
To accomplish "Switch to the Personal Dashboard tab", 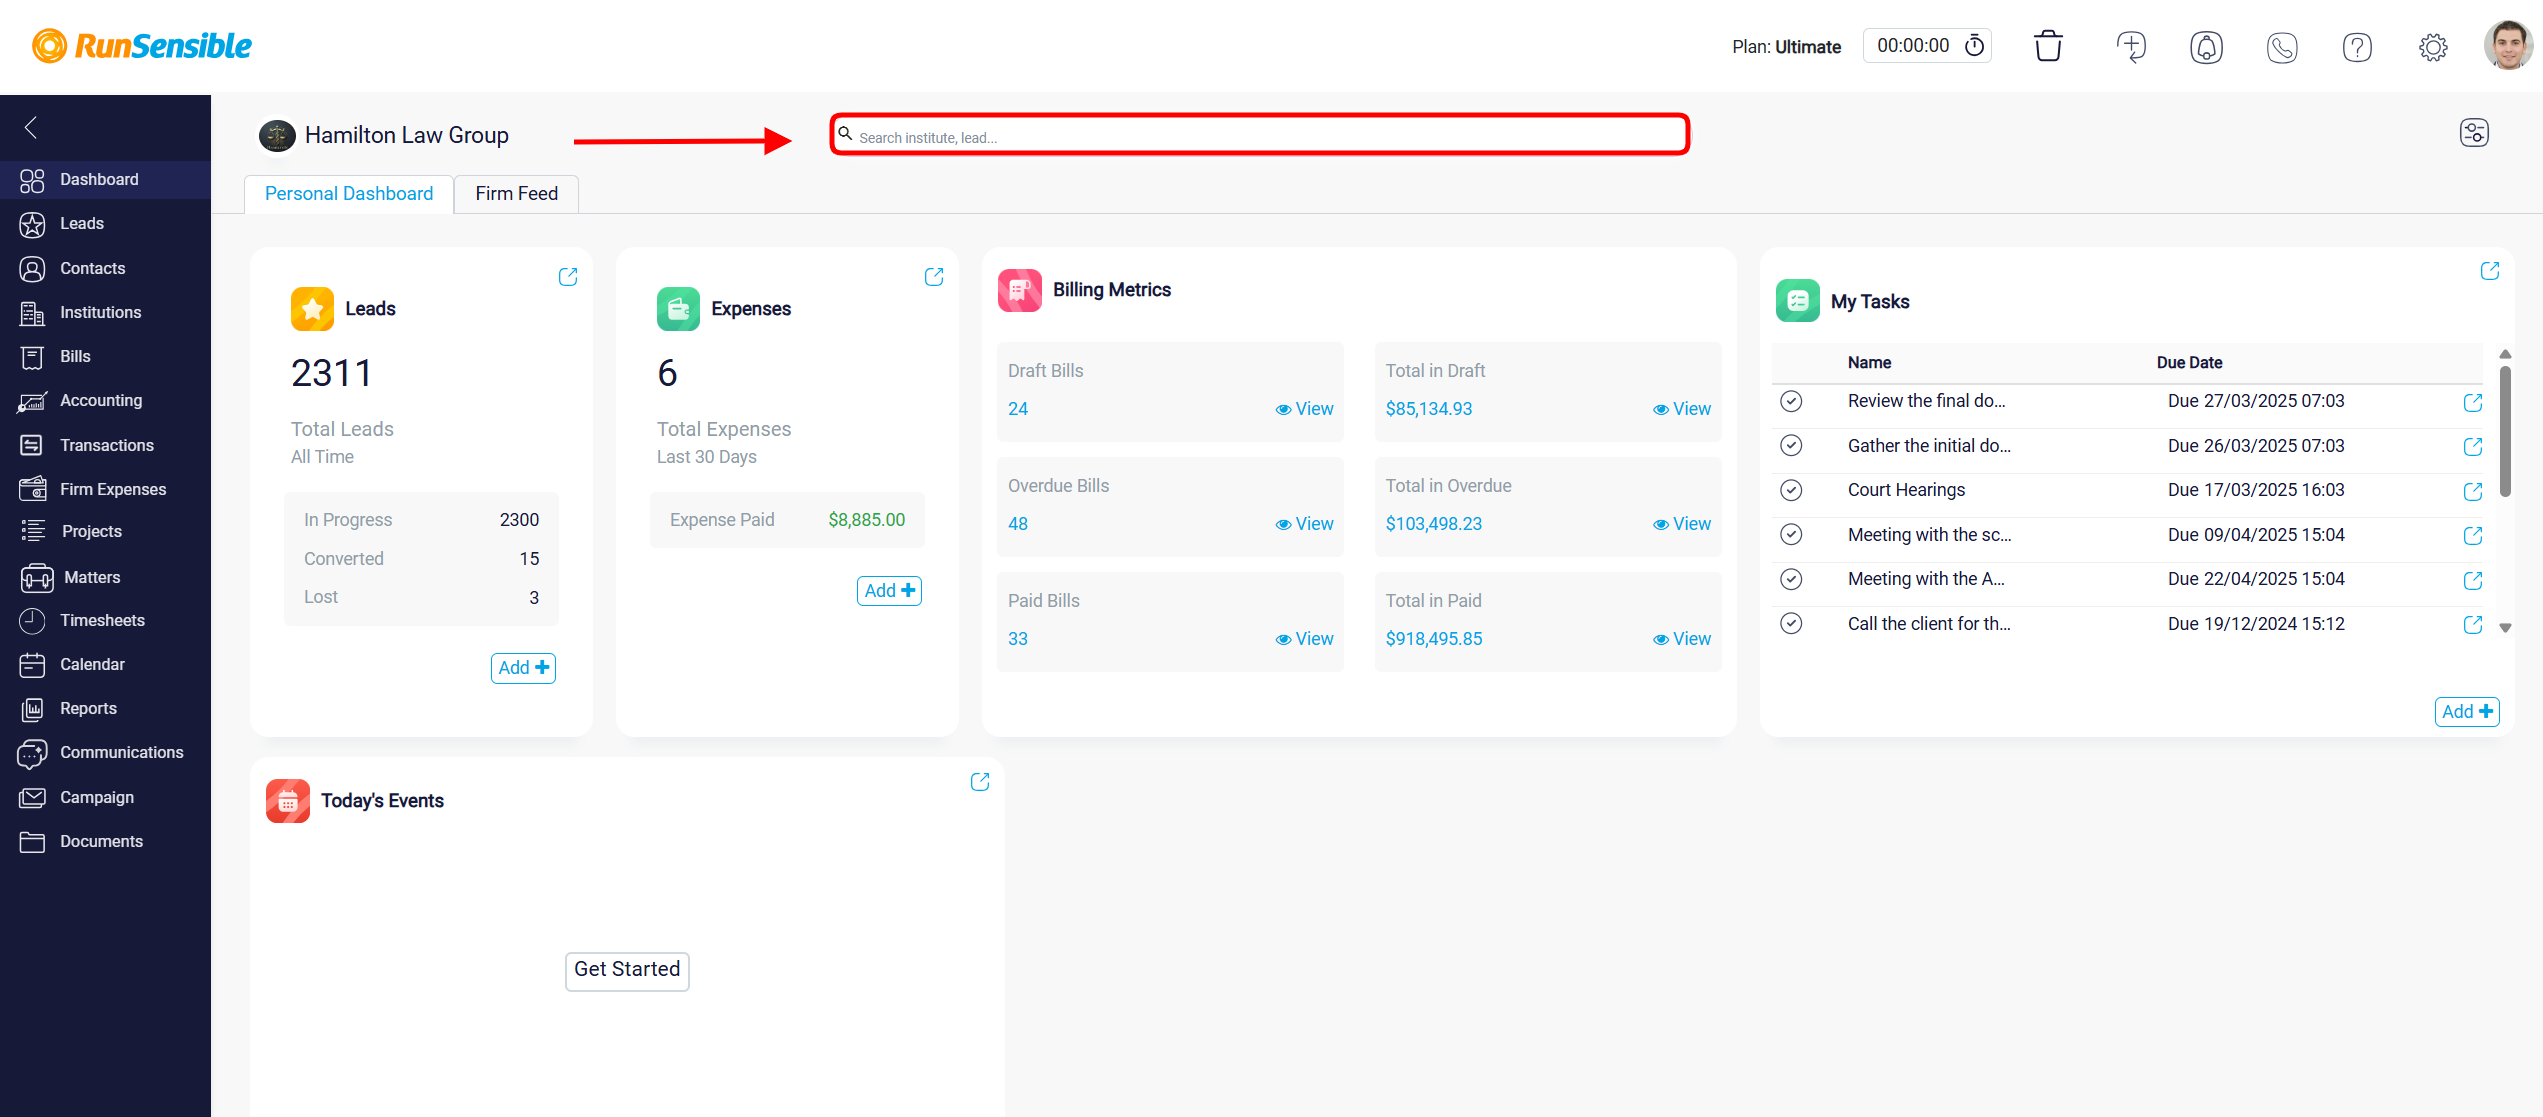I will 349,194.
